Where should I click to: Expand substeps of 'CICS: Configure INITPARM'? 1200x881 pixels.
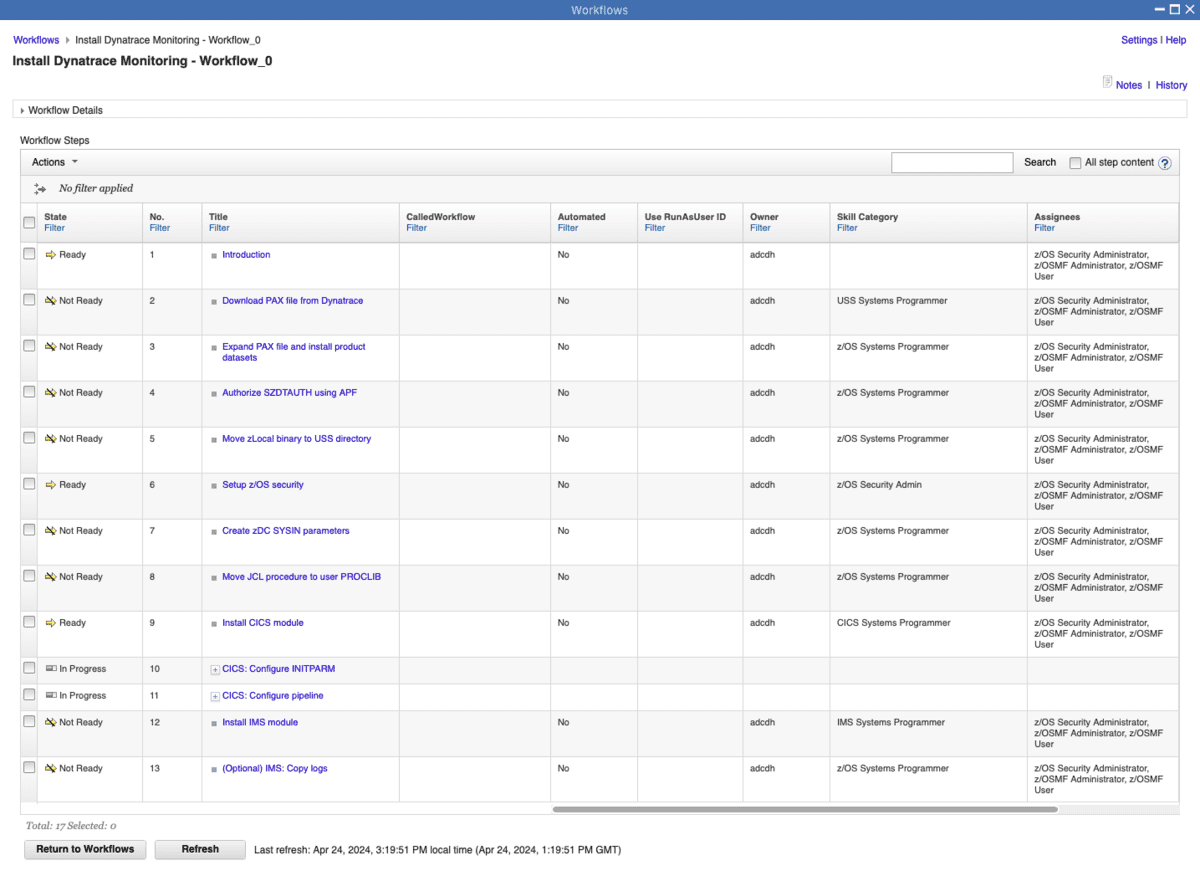(214, 669)
